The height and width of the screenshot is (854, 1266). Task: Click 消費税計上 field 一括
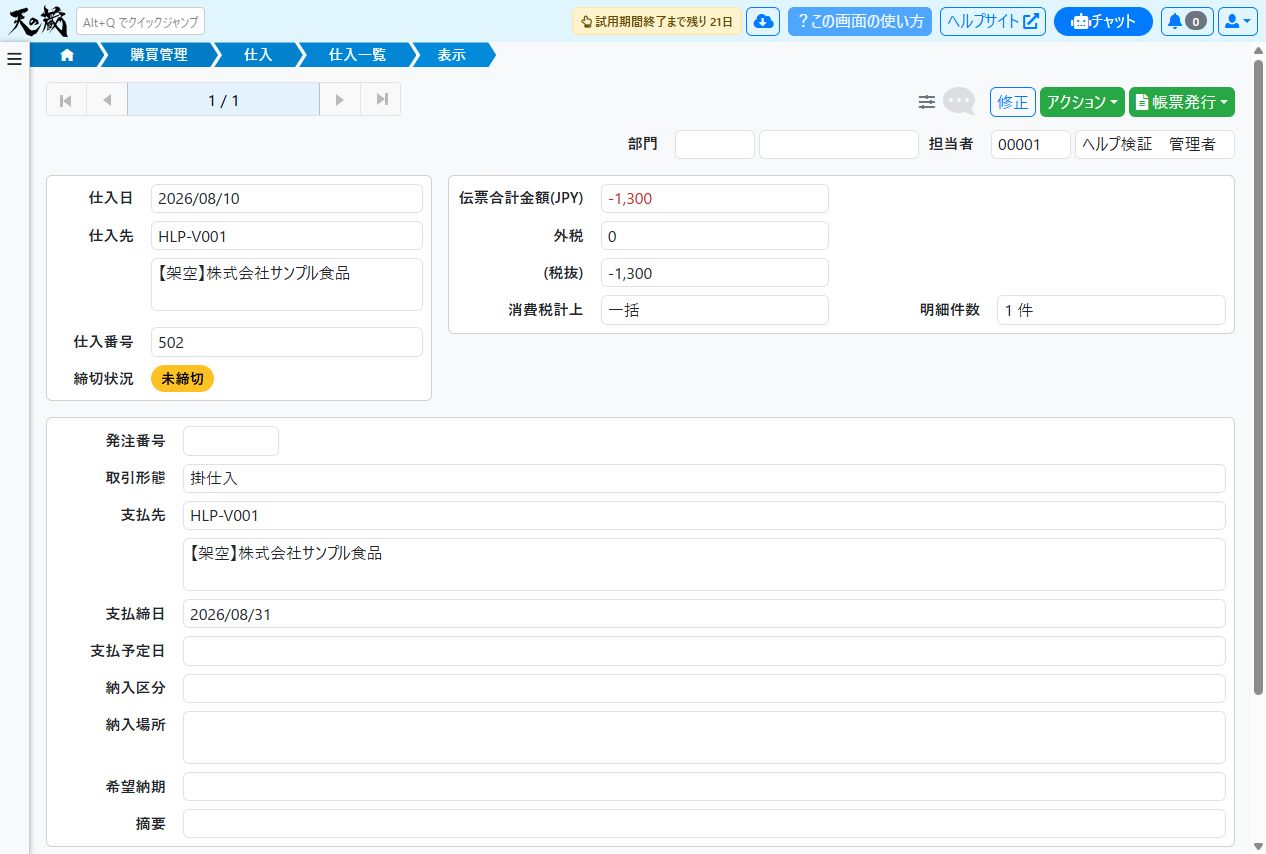[715, 310]
